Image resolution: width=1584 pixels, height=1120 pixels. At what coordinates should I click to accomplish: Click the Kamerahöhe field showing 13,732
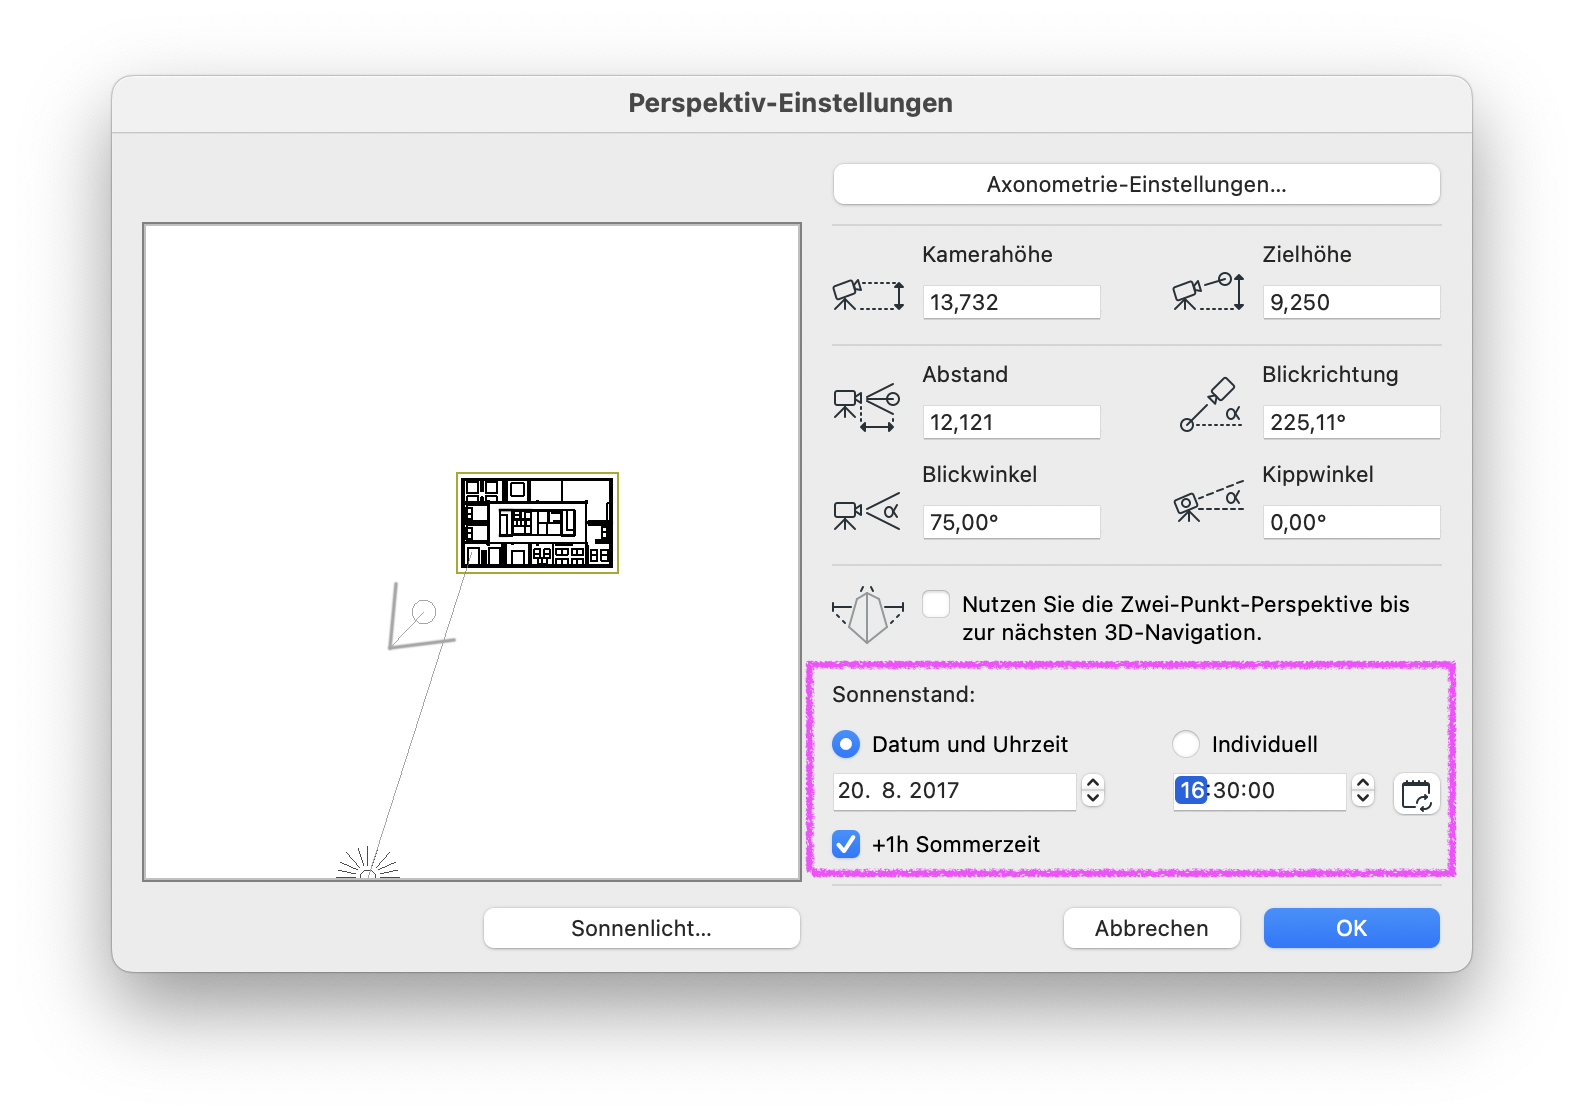coord(1011,302)
